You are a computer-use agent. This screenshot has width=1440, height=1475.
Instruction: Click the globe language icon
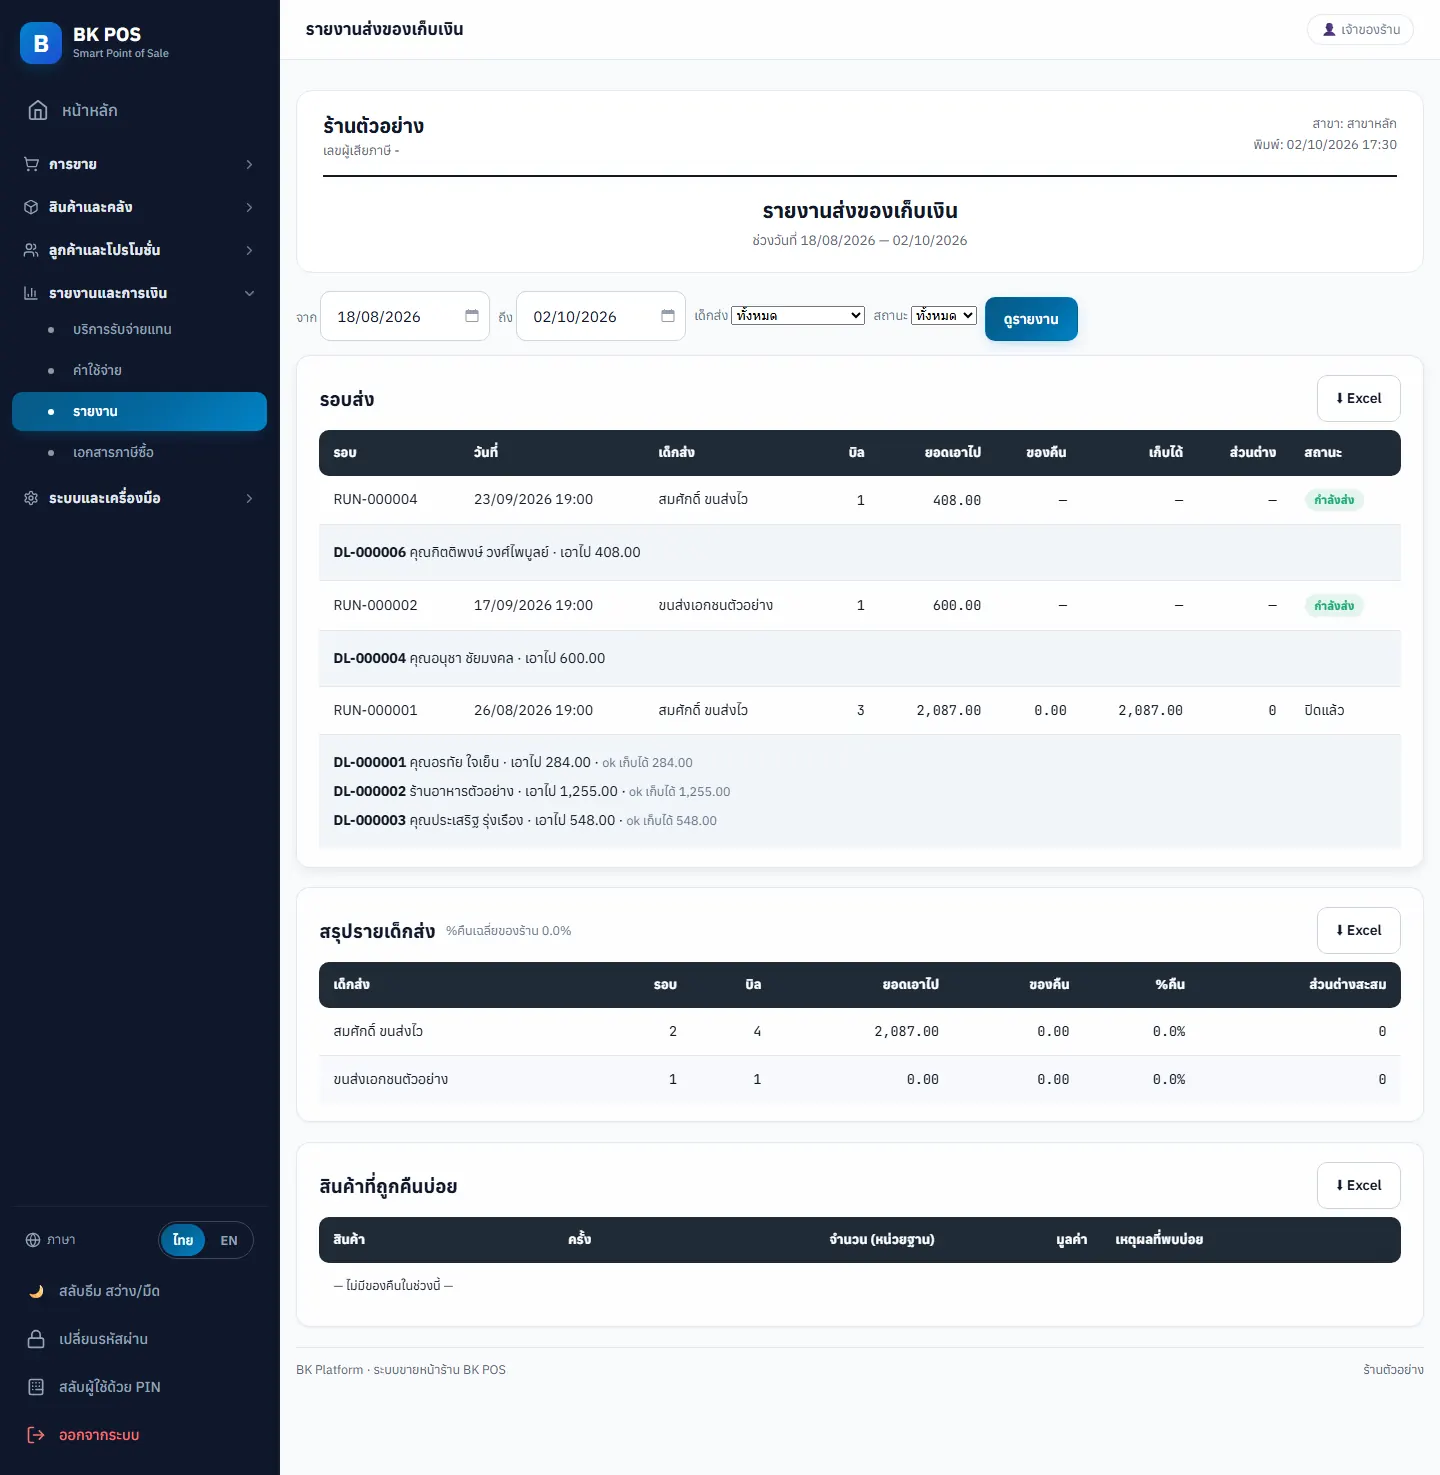coord(33,1240)
